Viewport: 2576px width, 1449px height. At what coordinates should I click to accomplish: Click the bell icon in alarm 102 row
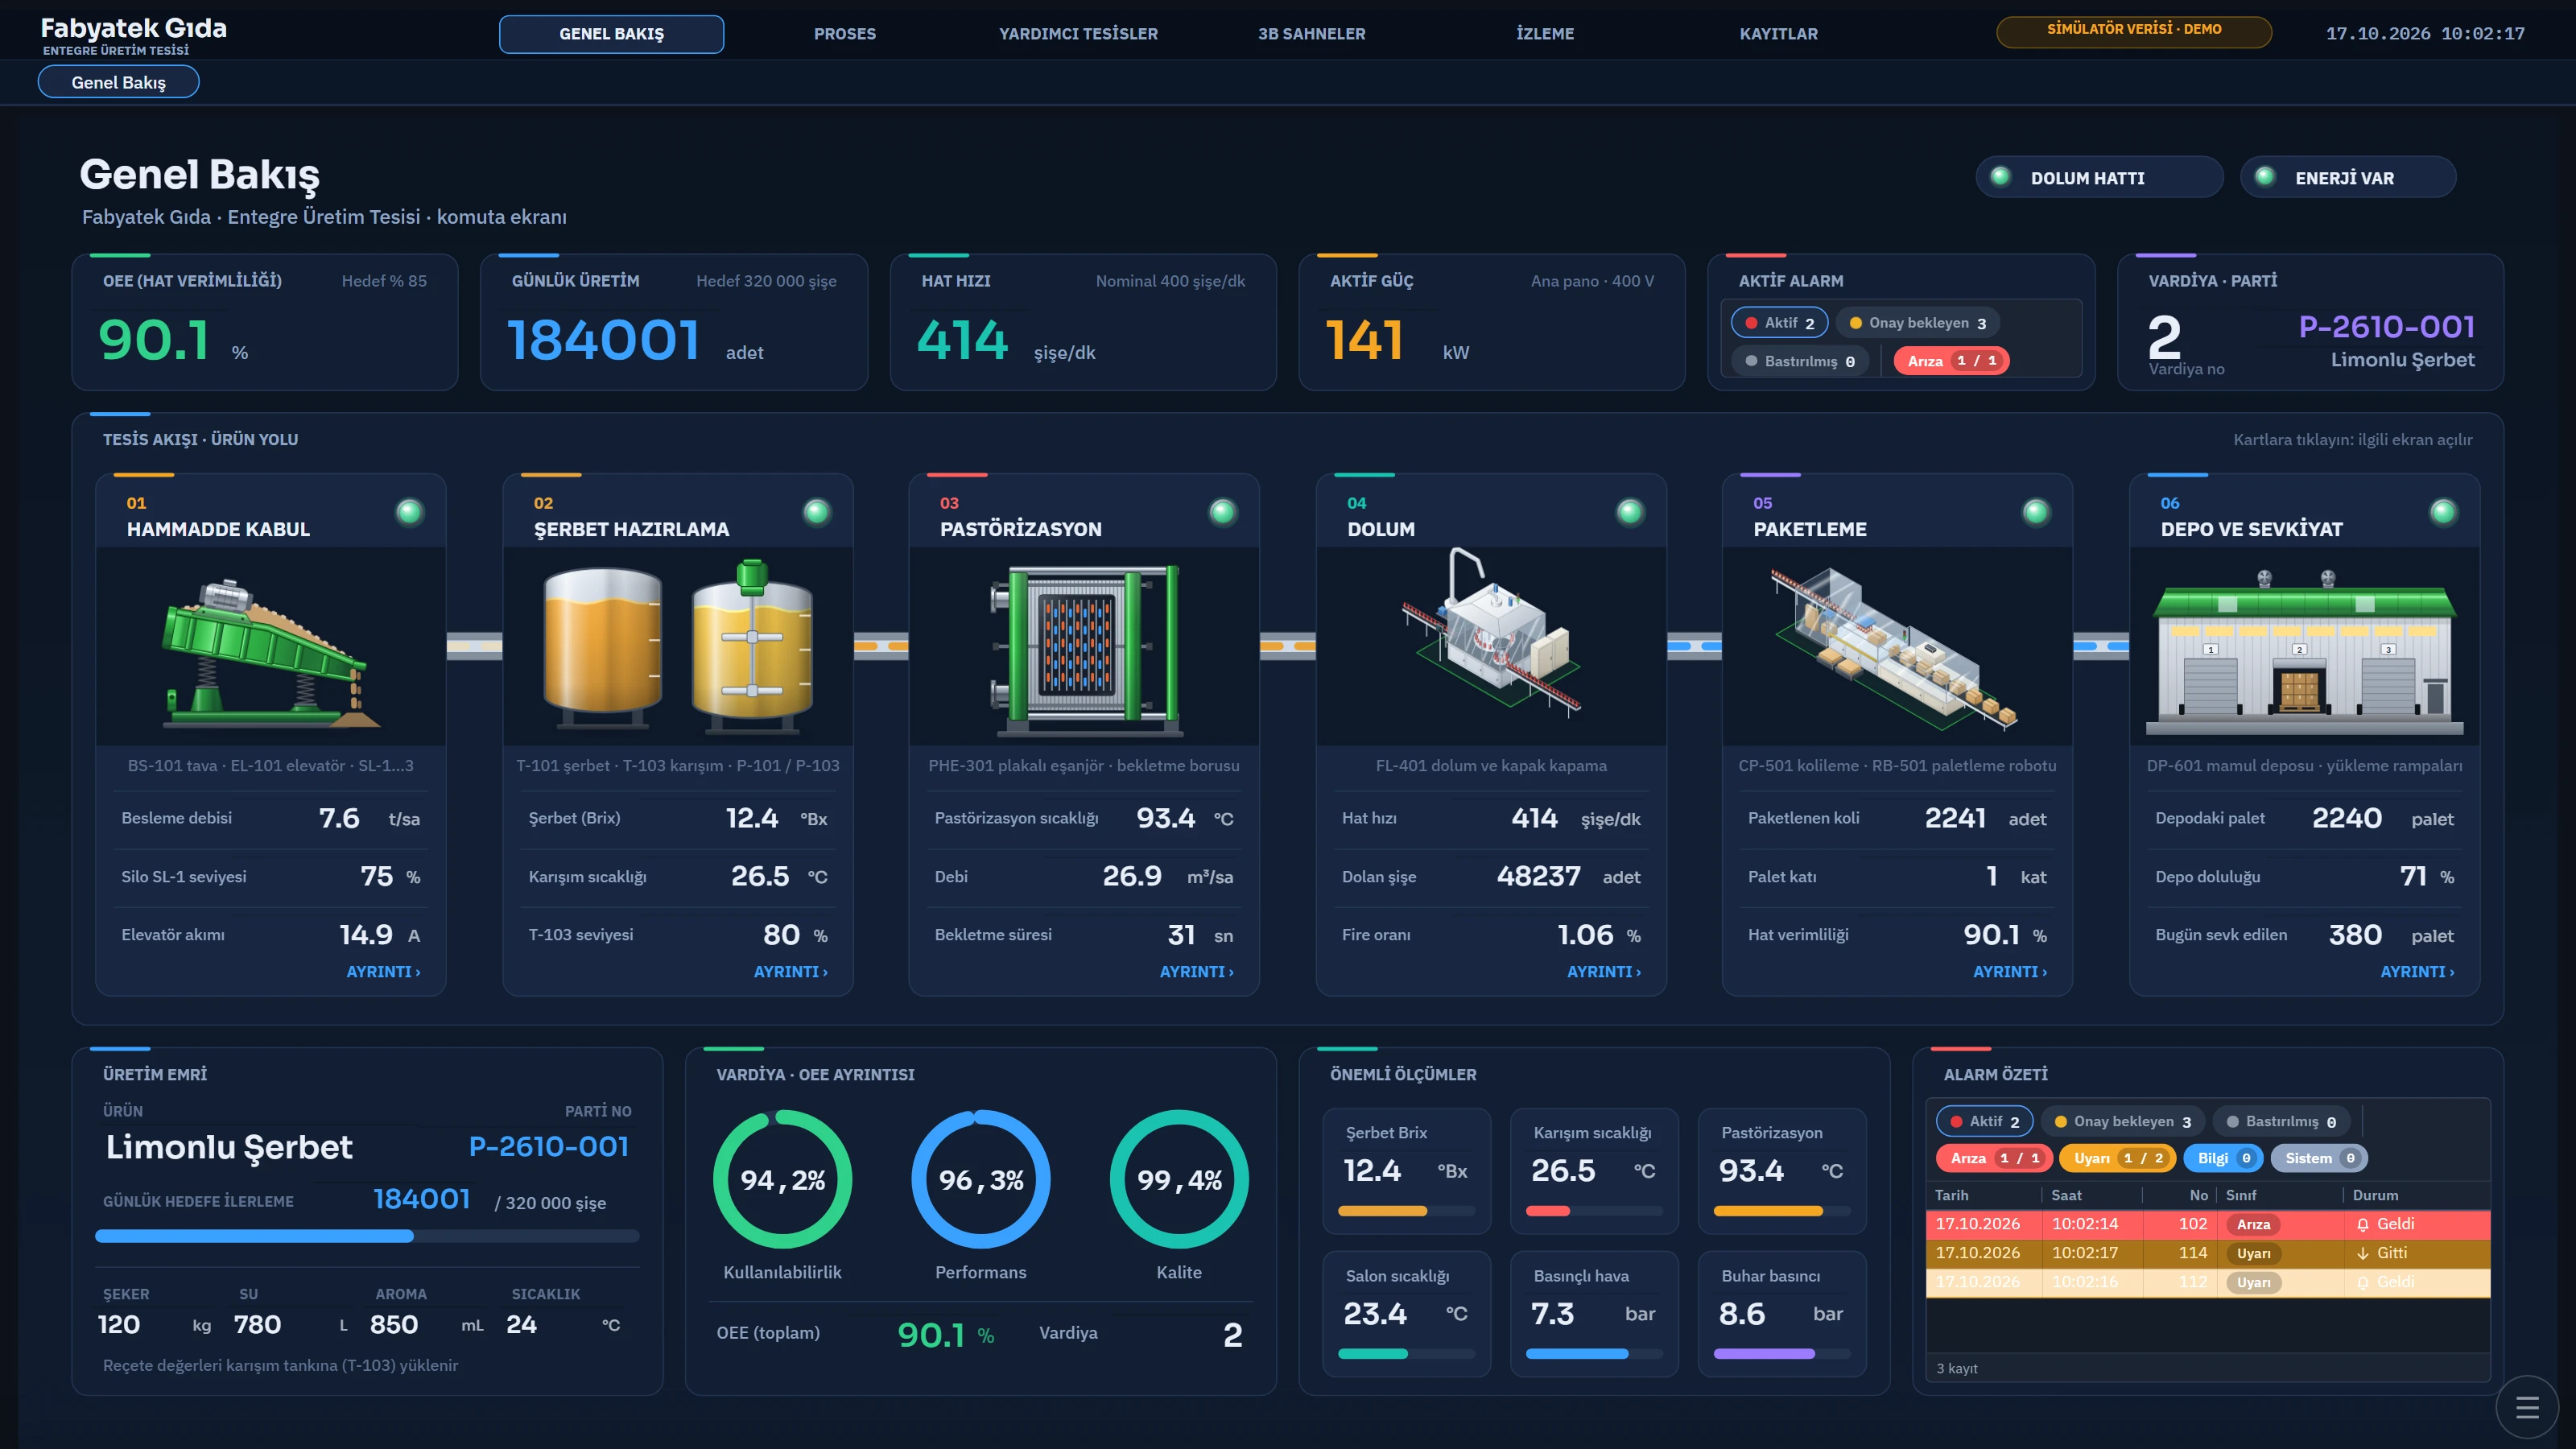pyautogui.click(x=2362, y=1224)
